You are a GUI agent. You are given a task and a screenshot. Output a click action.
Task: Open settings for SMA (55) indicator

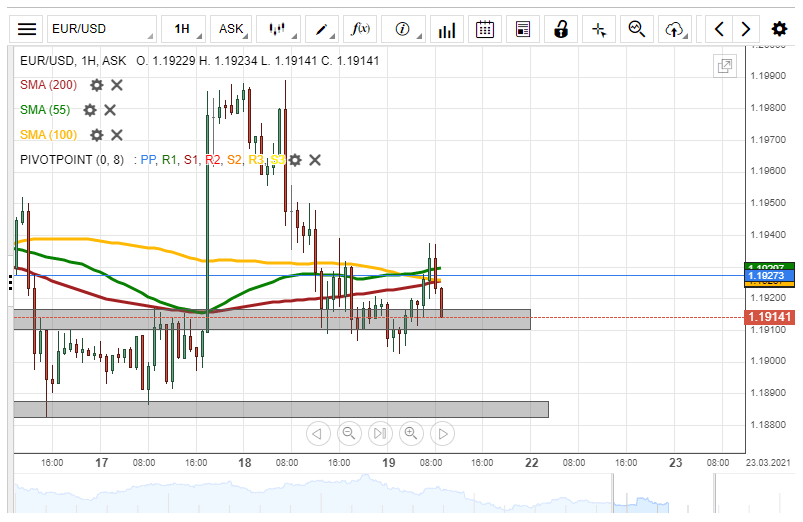click(89, 110)
